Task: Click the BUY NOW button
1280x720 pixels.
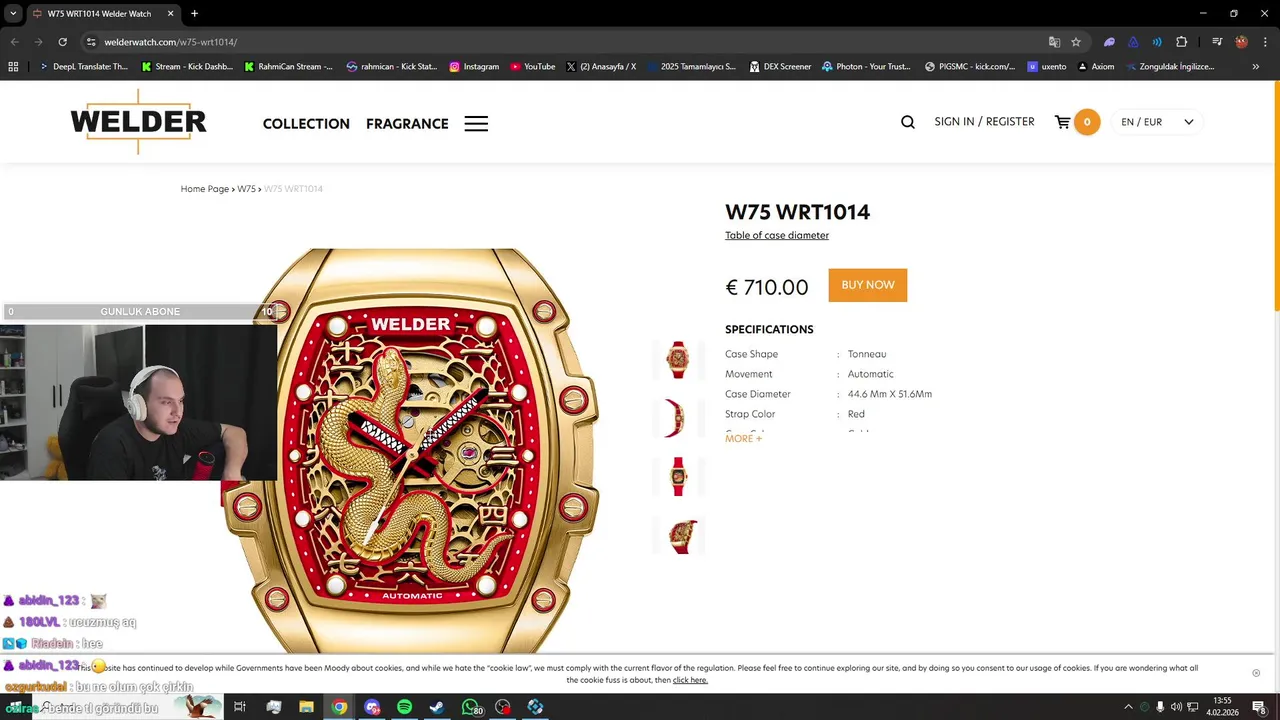Action: (868, 285)
